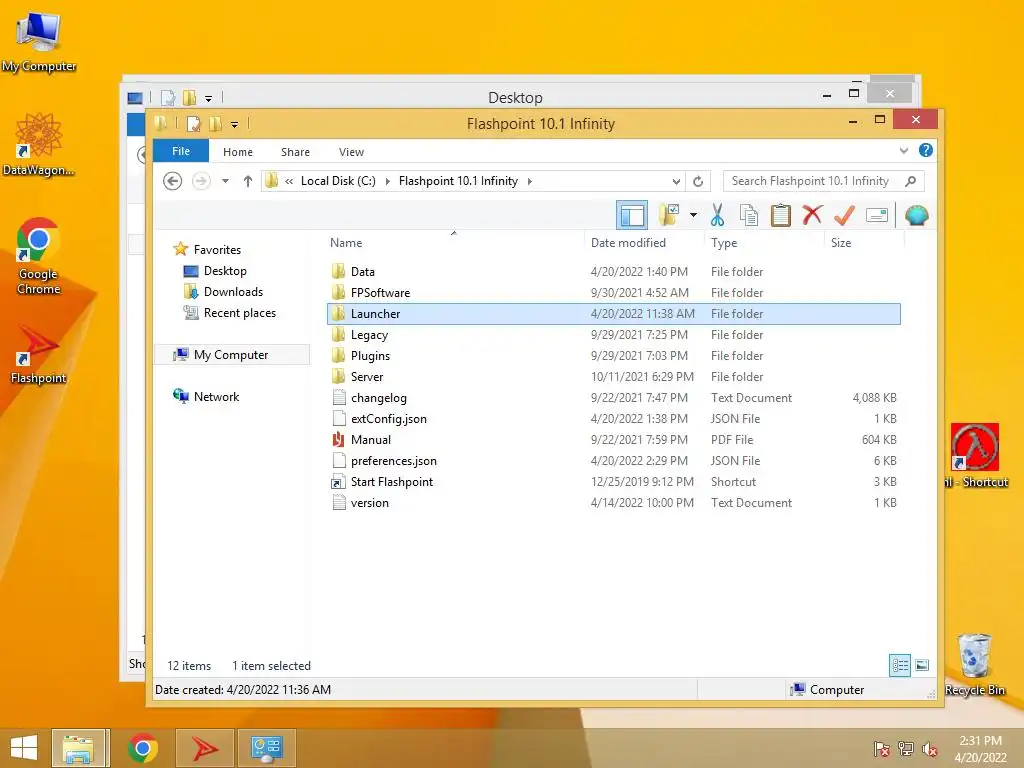The width and height of the screenshot is (1024, 768).
Task: Toggle the preview pane toolbar icon
Action: point(632,216)
